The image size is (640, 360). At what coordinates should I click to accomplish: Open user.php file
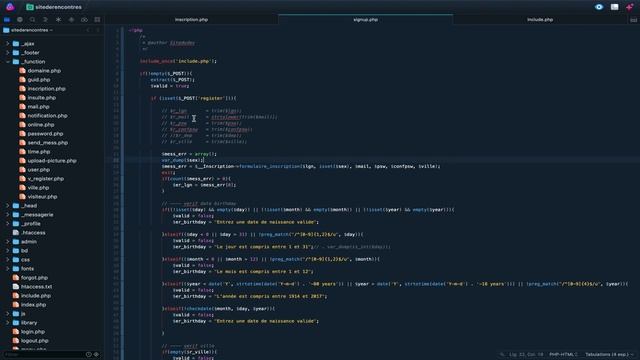38,169
